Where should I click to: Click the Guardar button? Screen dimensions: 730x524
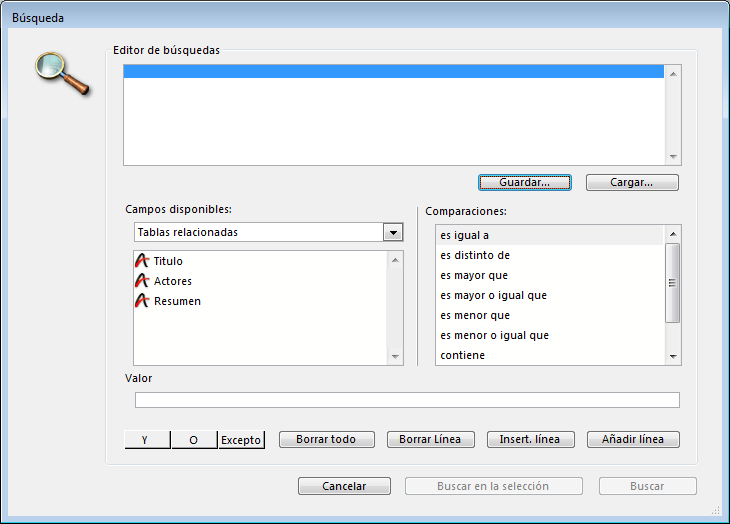(525, 183)
